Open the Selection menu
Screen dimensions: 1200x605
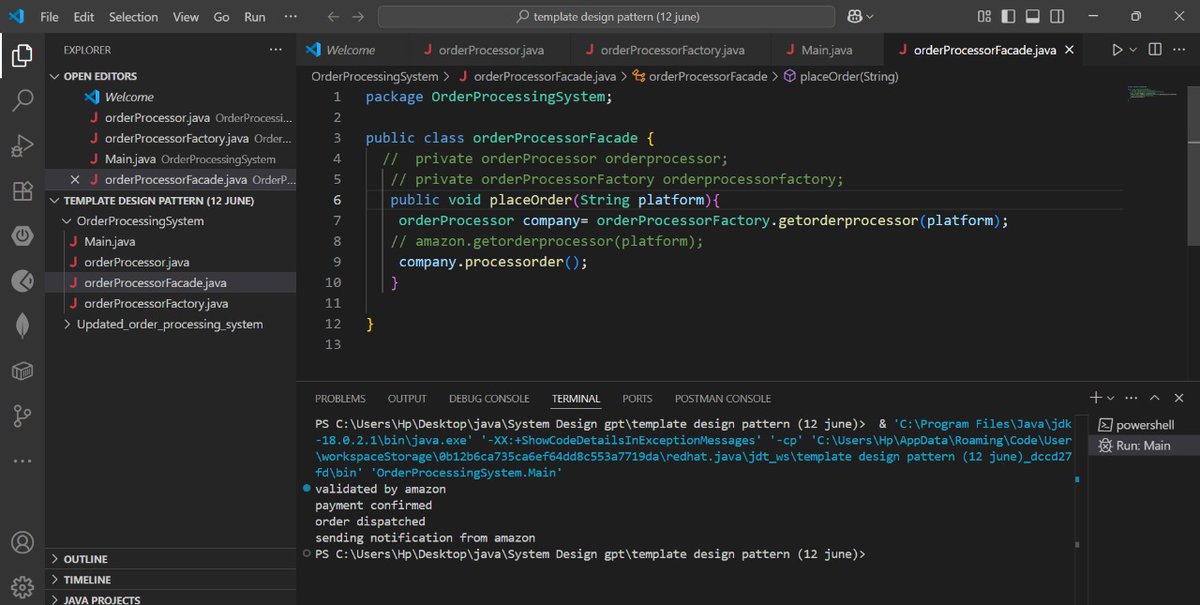[133, 17]
